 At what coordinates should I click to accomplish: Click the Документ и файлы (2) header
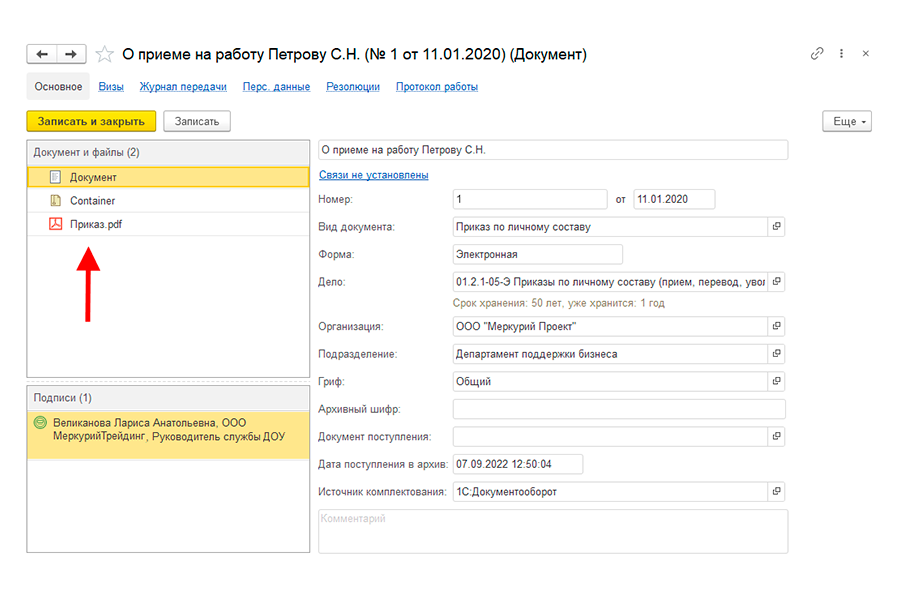(x=168, y=153)
